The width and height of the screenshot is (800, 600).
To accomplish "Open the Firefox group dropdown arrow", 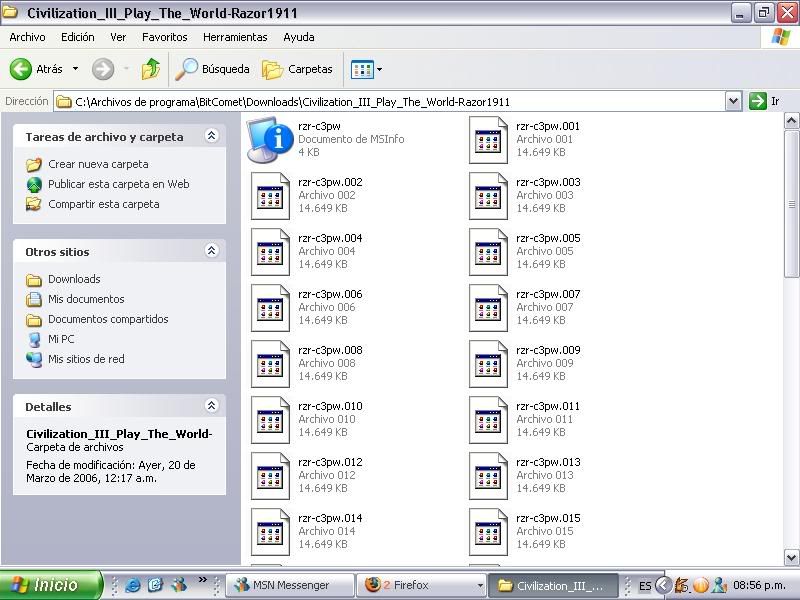I will pos(480,585).
